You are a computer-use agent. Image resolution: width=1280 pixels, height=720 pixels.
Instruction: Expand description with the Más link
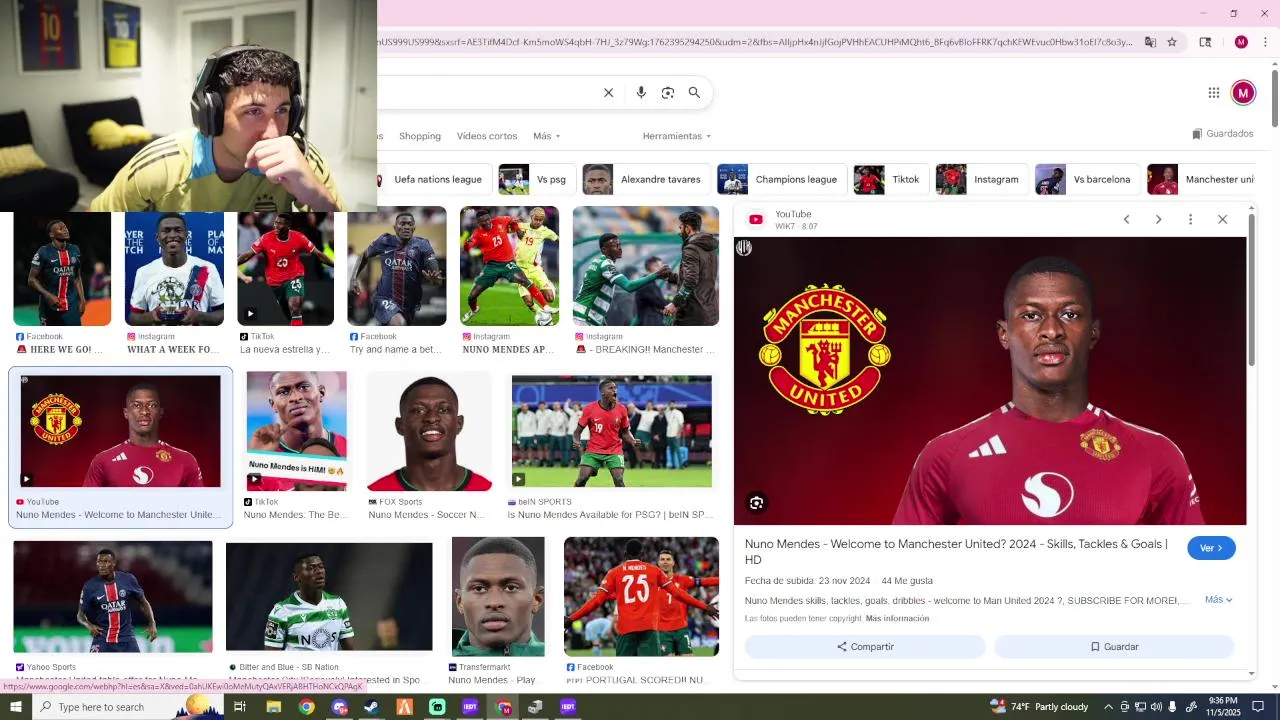coord(1218,600)
